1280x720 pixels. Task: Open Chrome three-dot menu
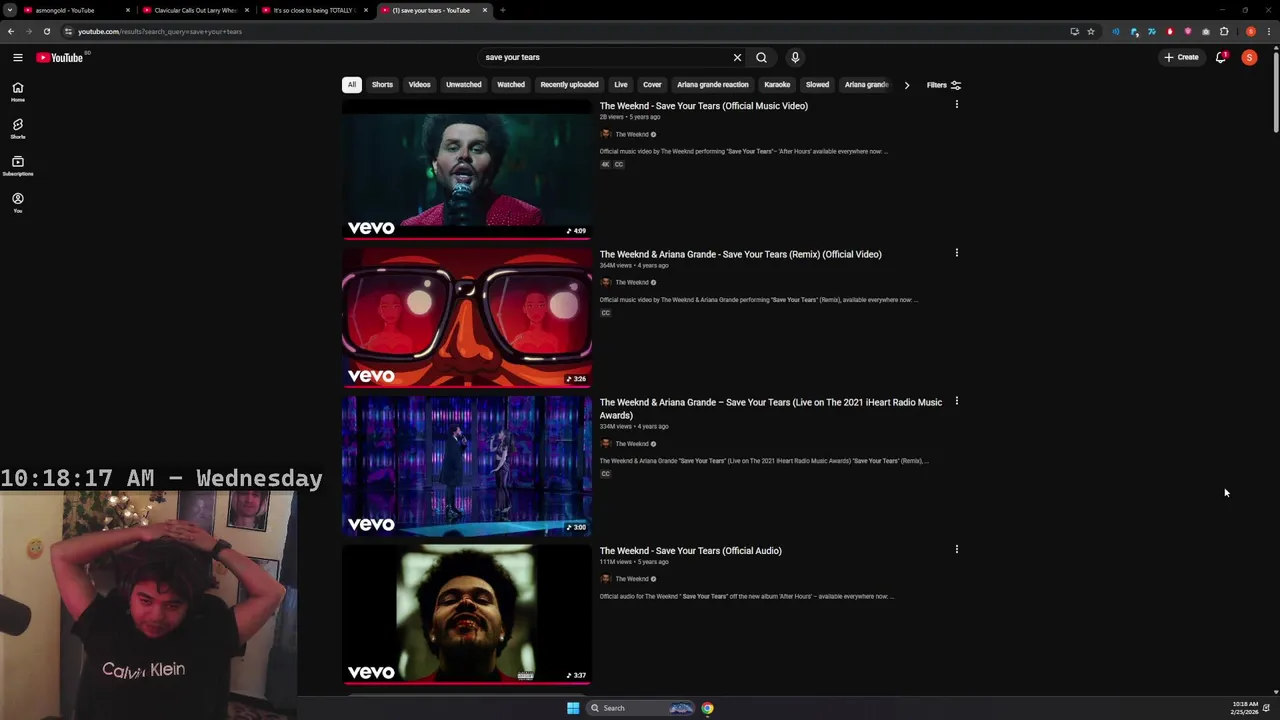click(1268, 31)
